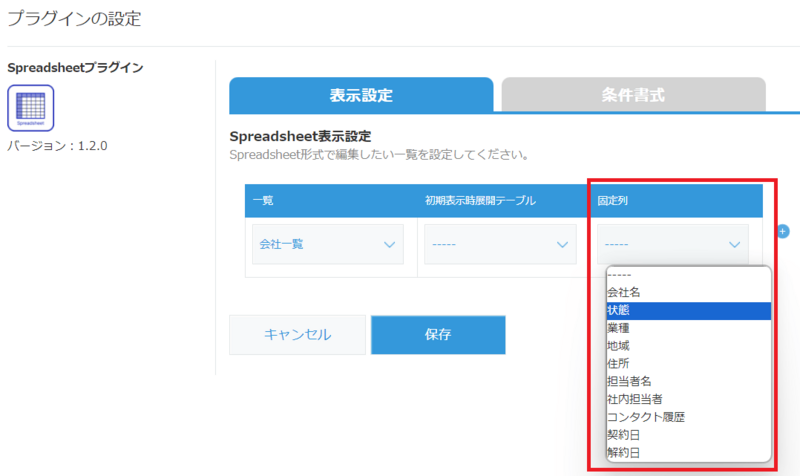Image resolution: width=800 pixels, height=476 pixels.
Task: Select 担当者名 from the list
Action: click(x=688, y=381)
